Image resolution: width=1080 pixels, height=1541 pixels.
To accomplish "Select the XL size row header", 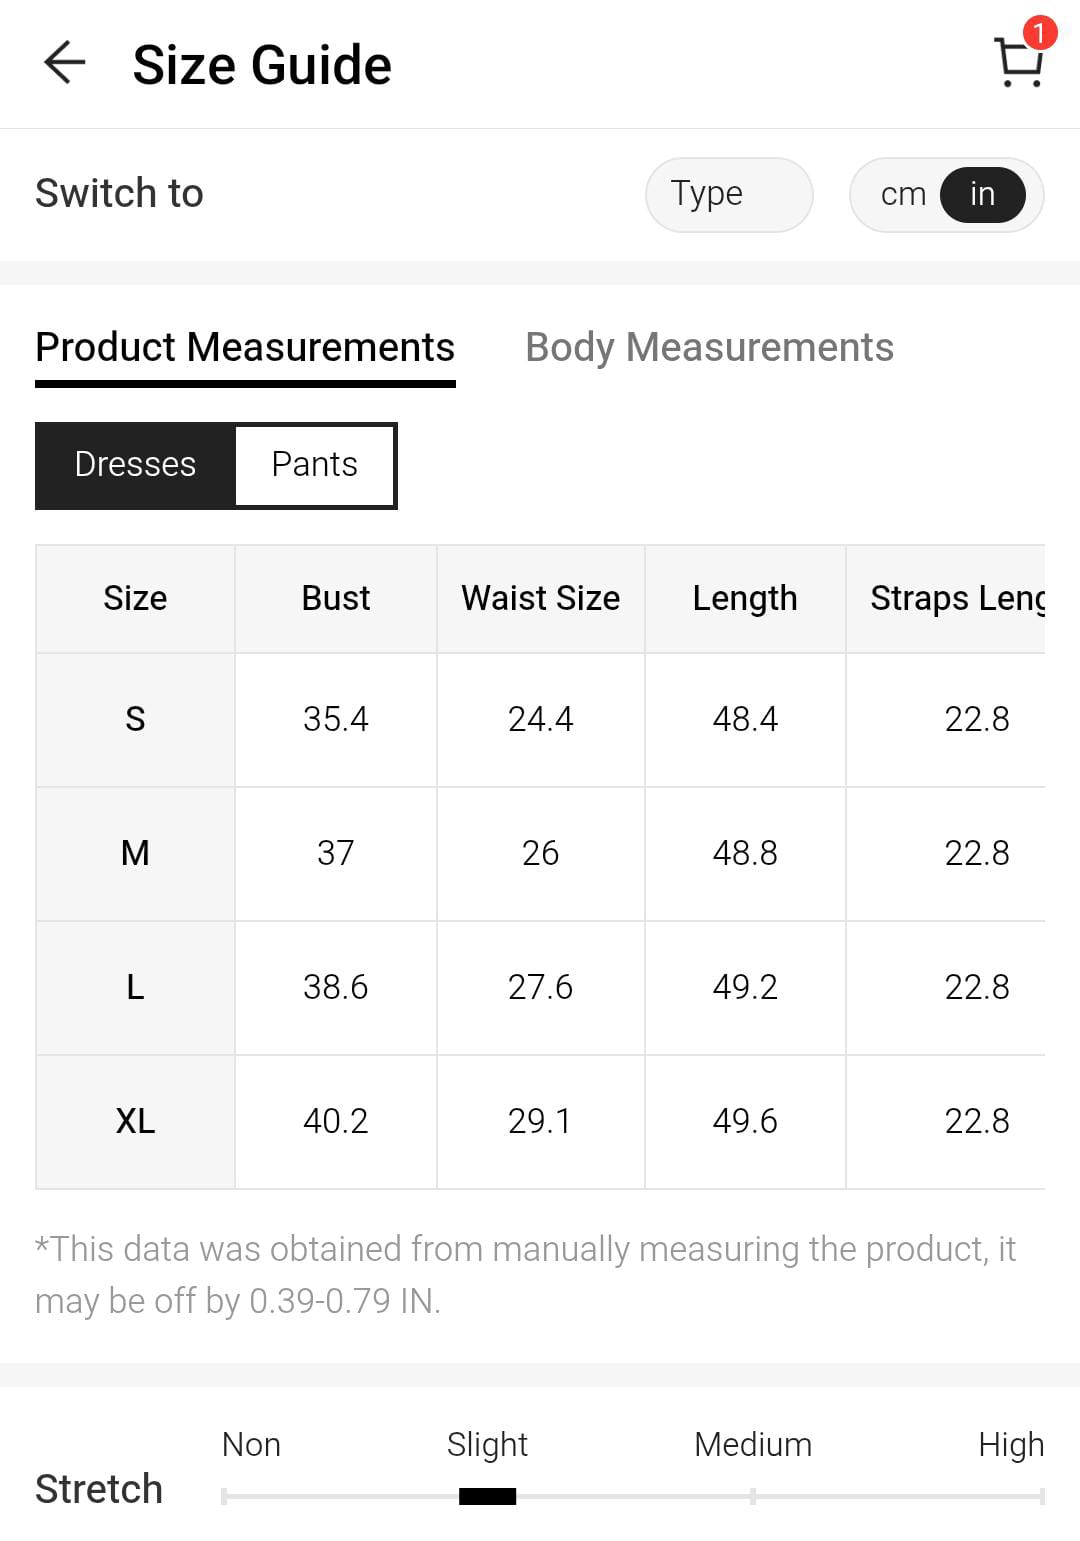I will 136,1121.
